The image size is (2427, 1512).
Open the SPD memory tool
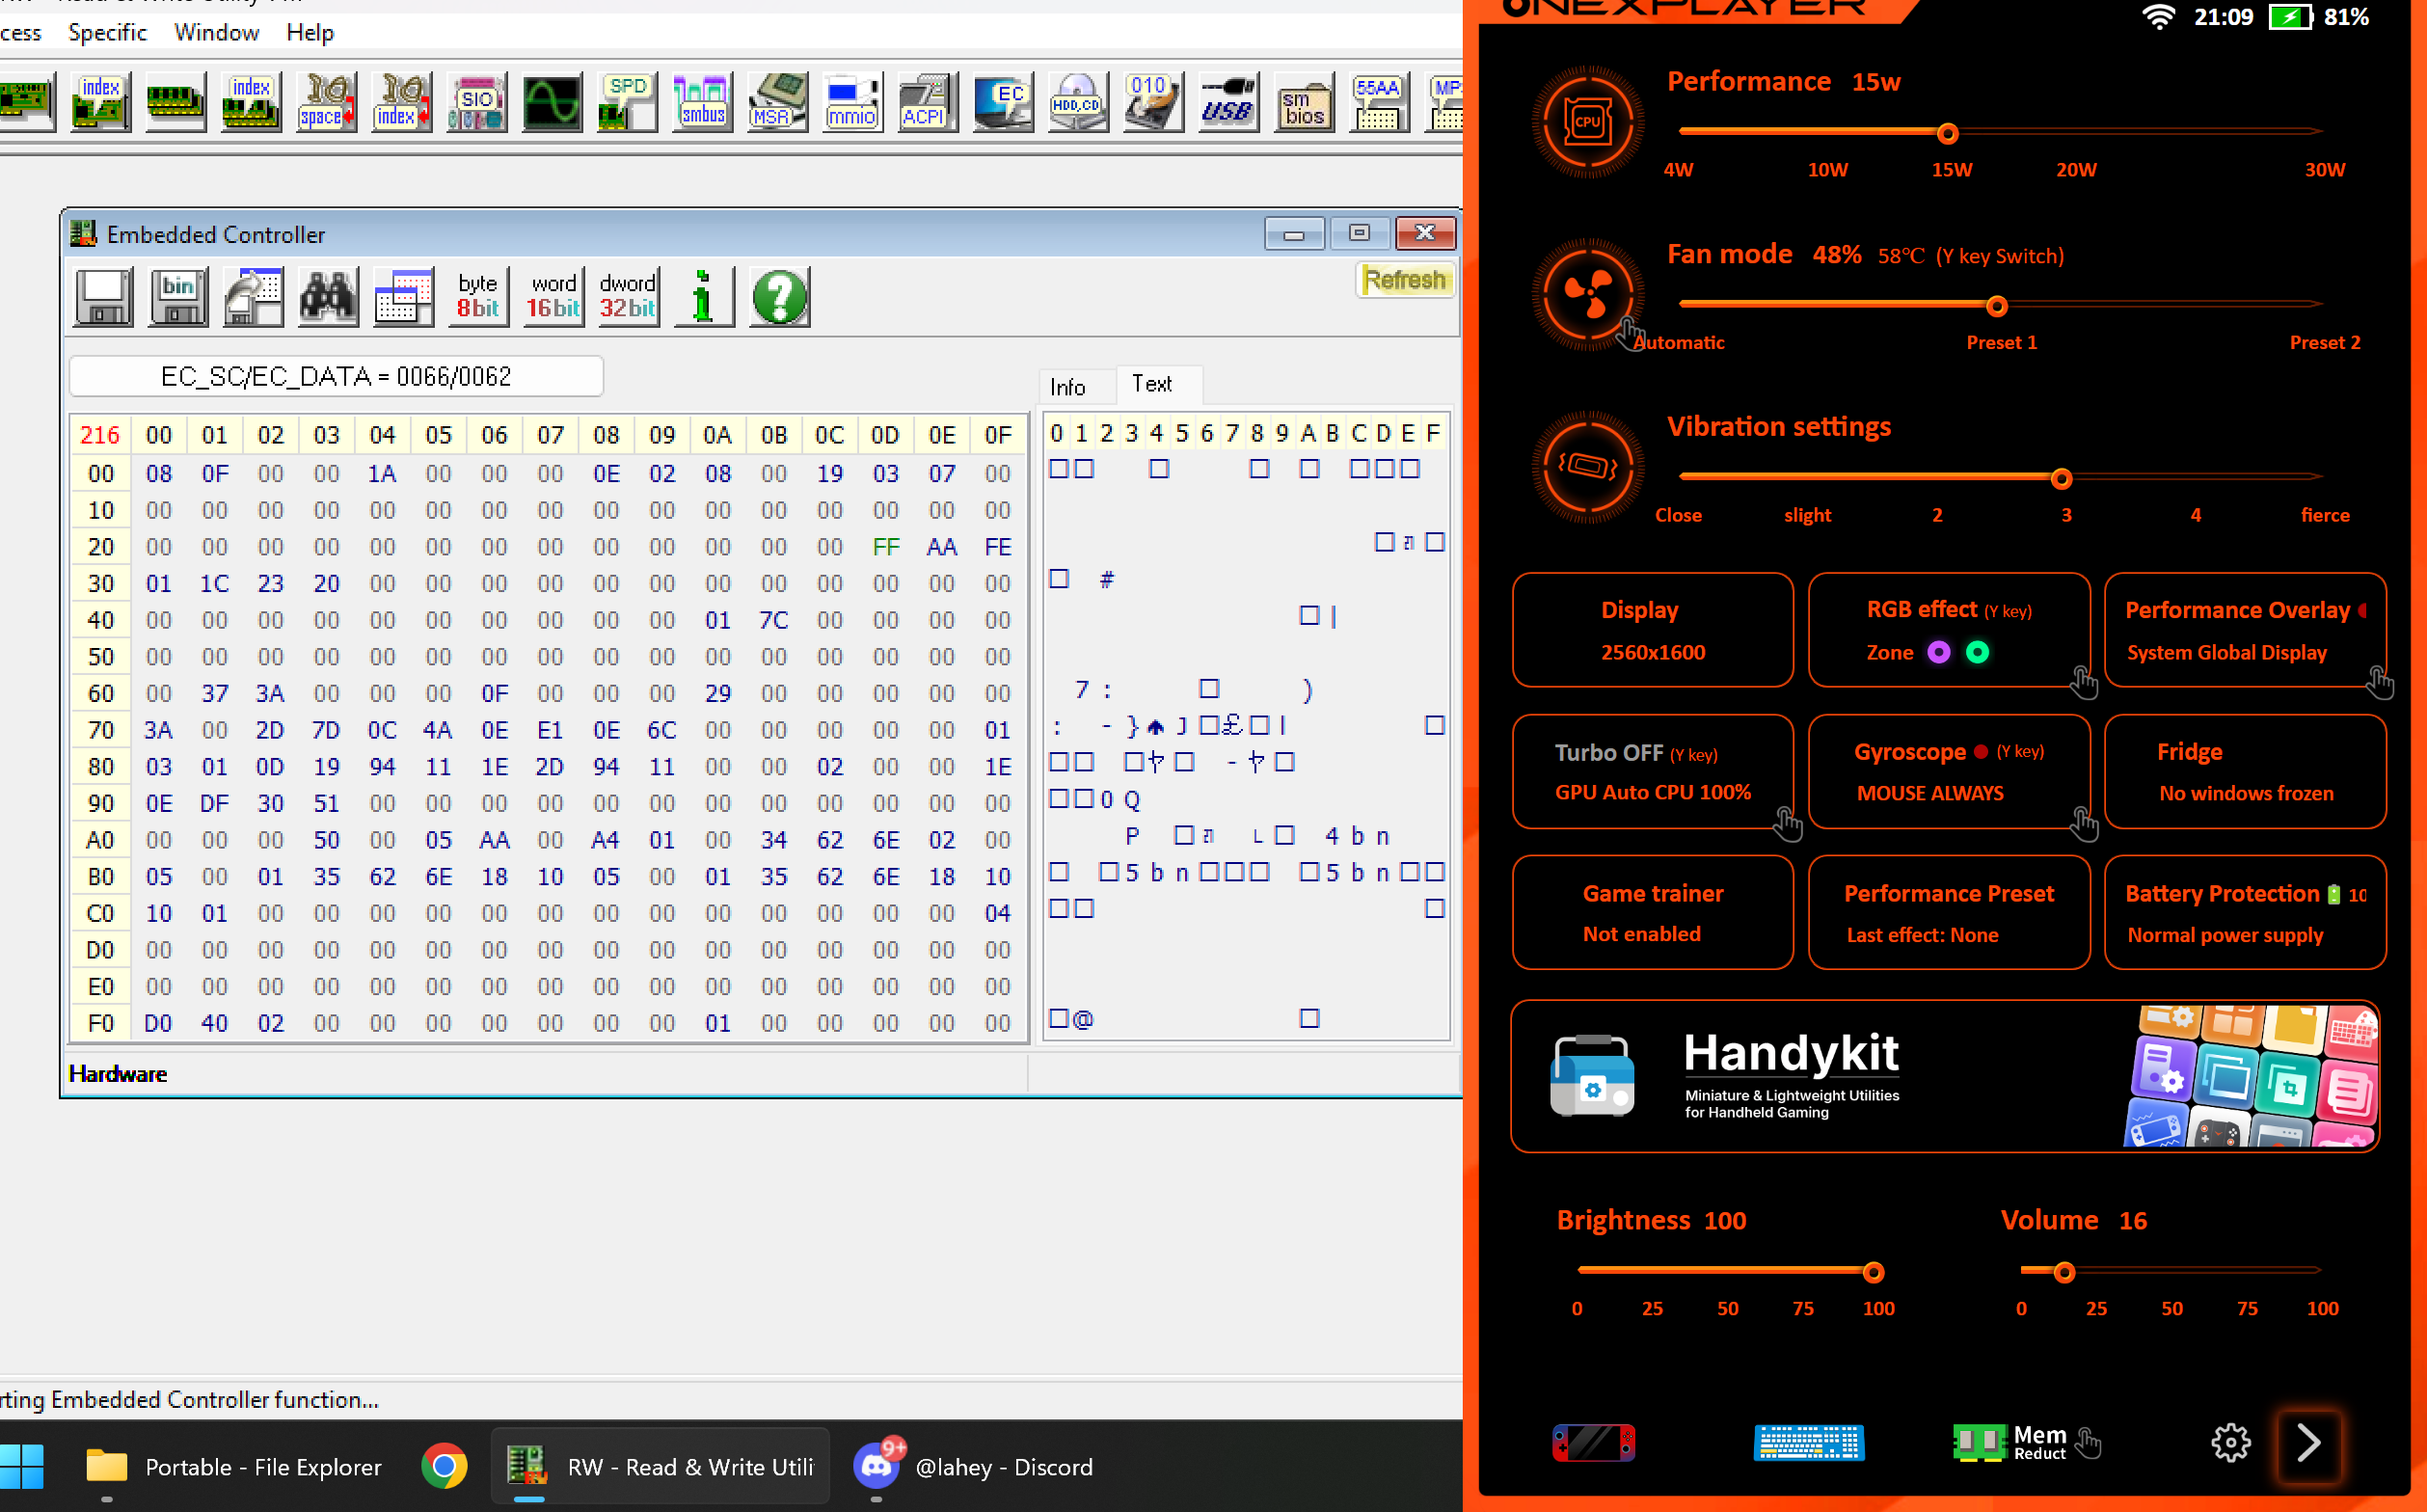[x=627, y=102]
